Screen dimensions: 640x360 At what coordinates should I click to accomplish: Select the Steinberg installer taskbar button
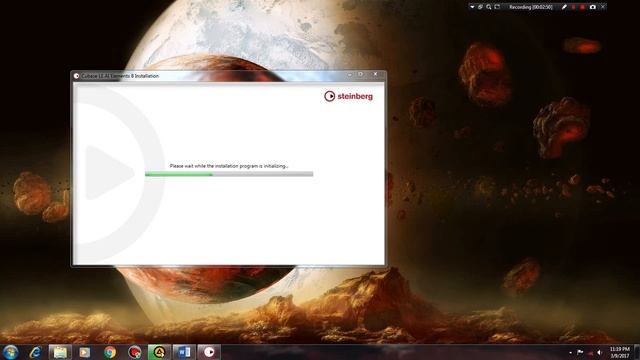pyautogui.click(x=209, y=352)
